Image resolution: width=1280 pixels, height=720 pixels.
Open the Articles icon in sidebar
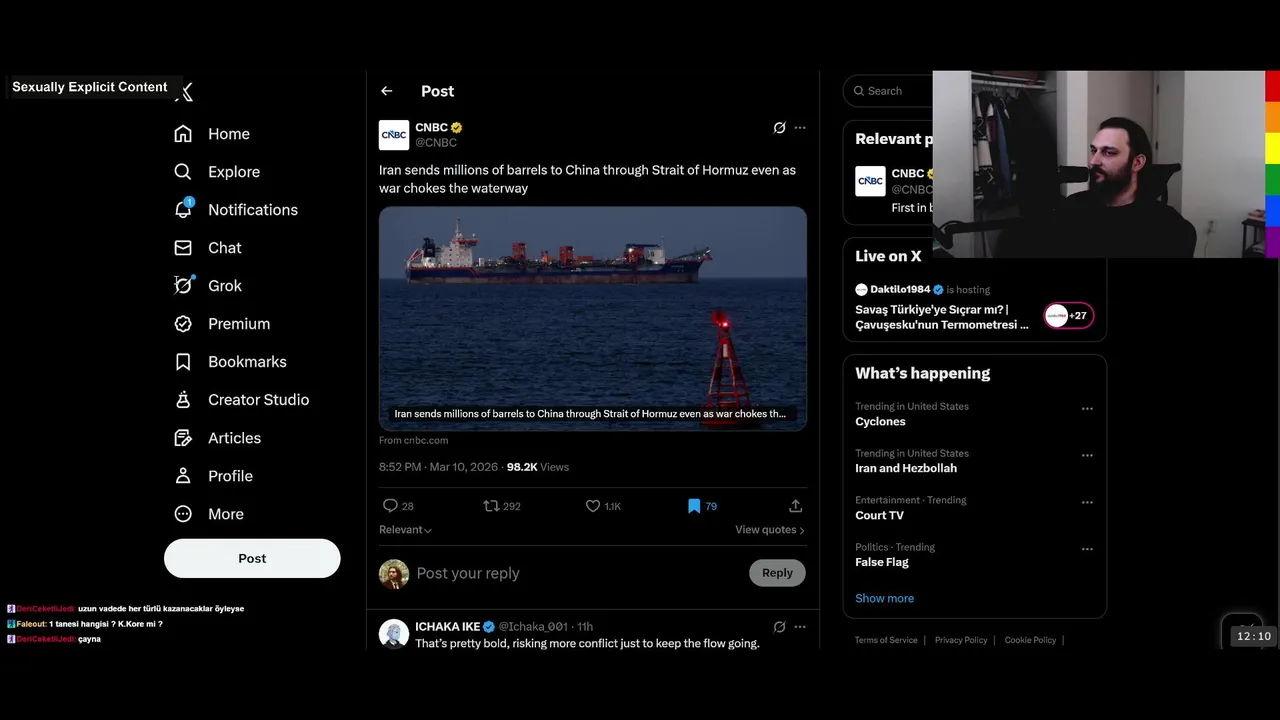click(183, 438)
